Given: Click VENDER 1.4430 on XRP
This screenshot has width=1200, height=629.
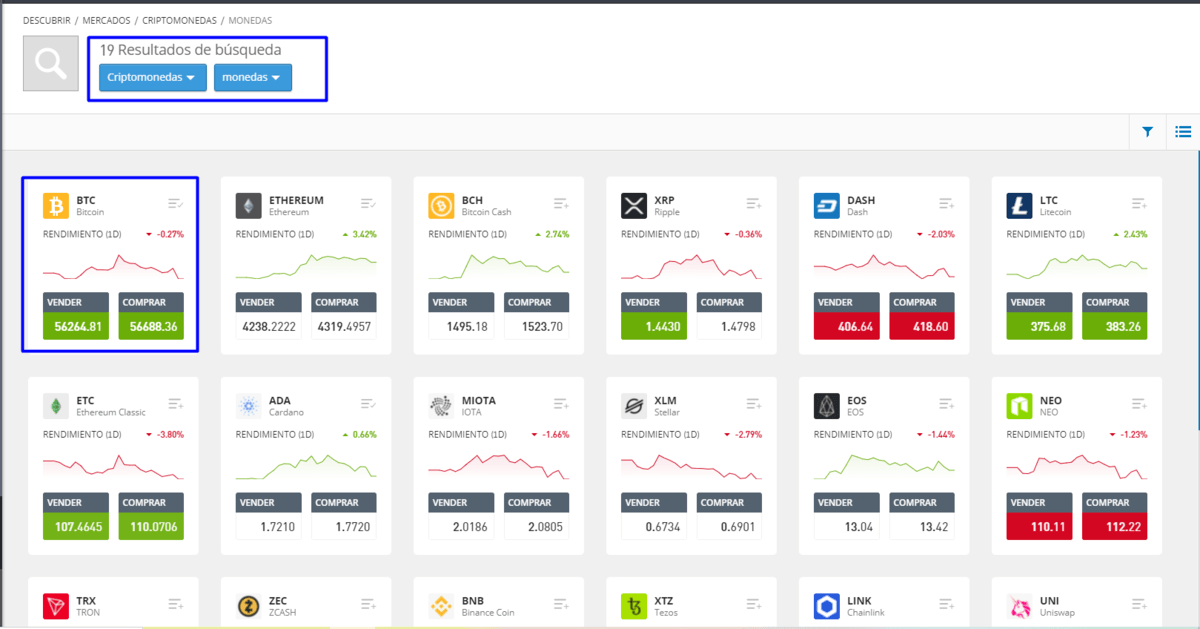Looking at the screenshot, I should 655,316.
